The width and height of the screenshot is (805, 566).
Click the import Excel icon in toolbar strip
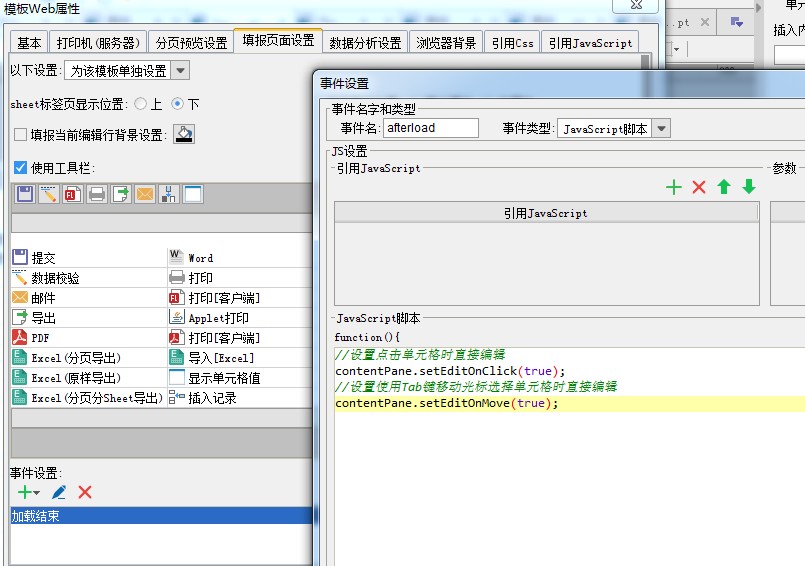(168, 194)
